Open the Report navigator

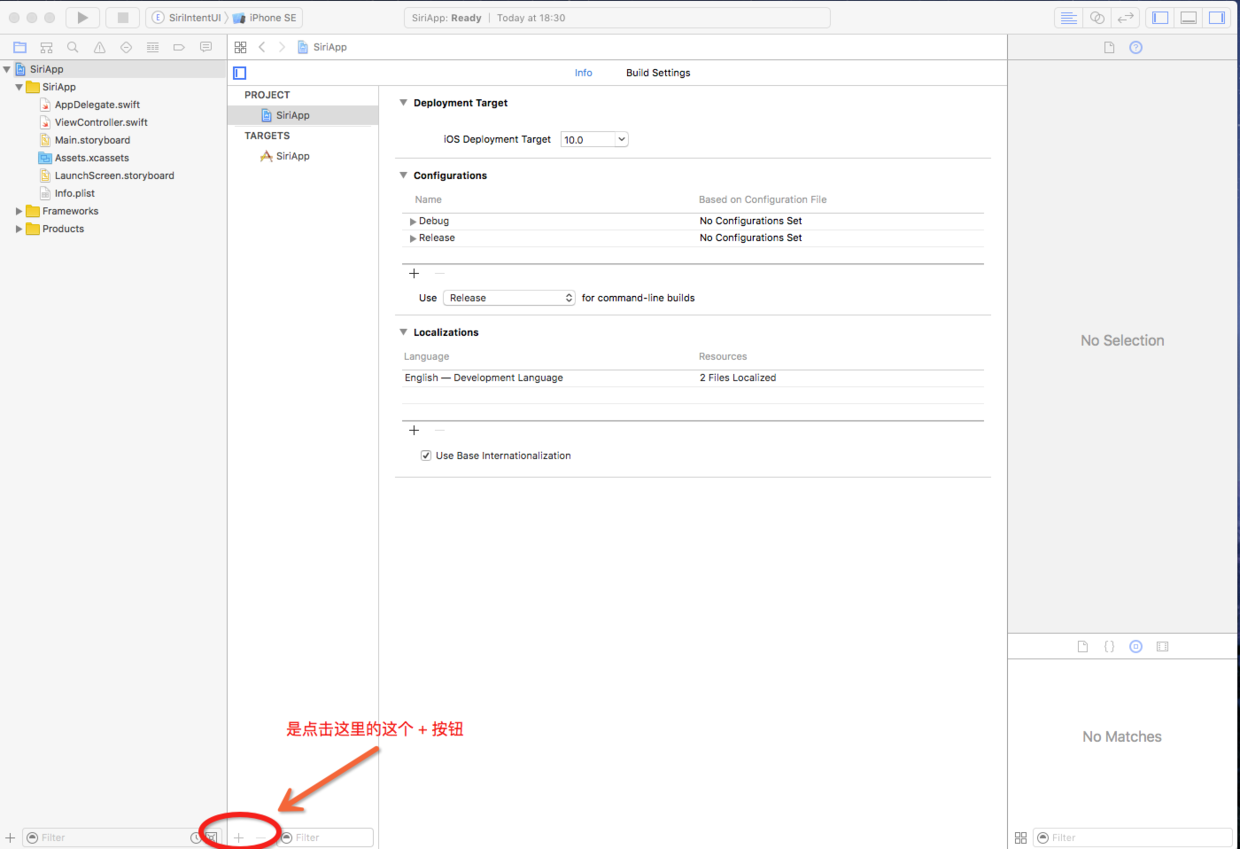coord(206,47)
